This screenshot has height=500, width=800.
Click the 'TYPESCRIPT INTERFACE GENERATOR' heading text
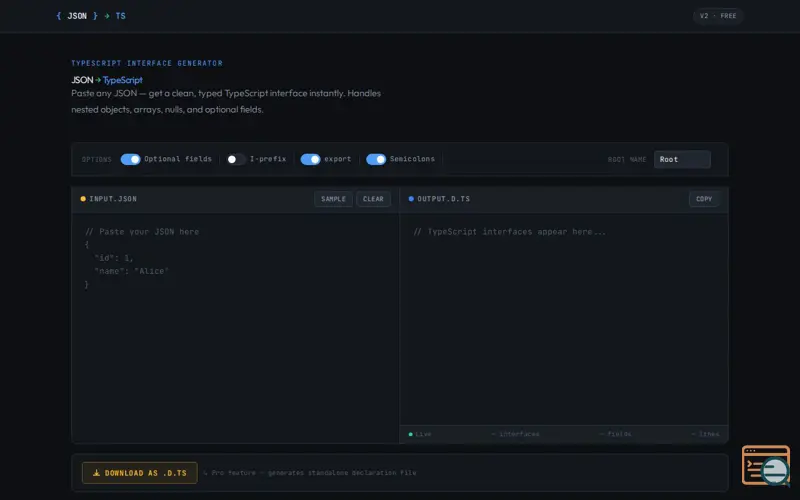coord(147,63)
